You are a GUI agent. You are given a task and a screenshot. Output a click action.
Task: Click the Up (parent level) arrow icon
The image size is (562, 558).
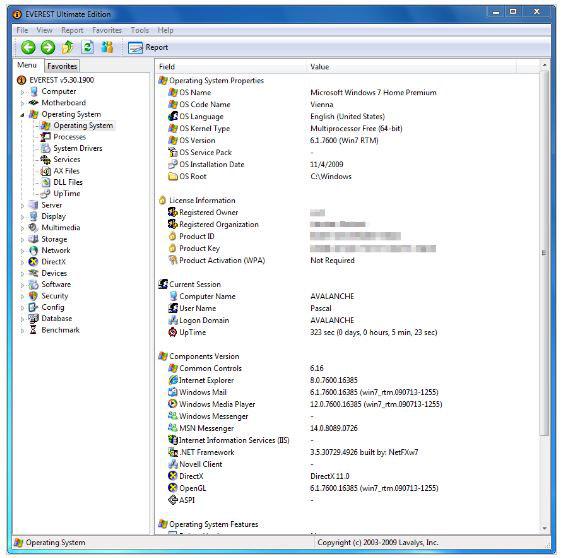pos(68,47)
